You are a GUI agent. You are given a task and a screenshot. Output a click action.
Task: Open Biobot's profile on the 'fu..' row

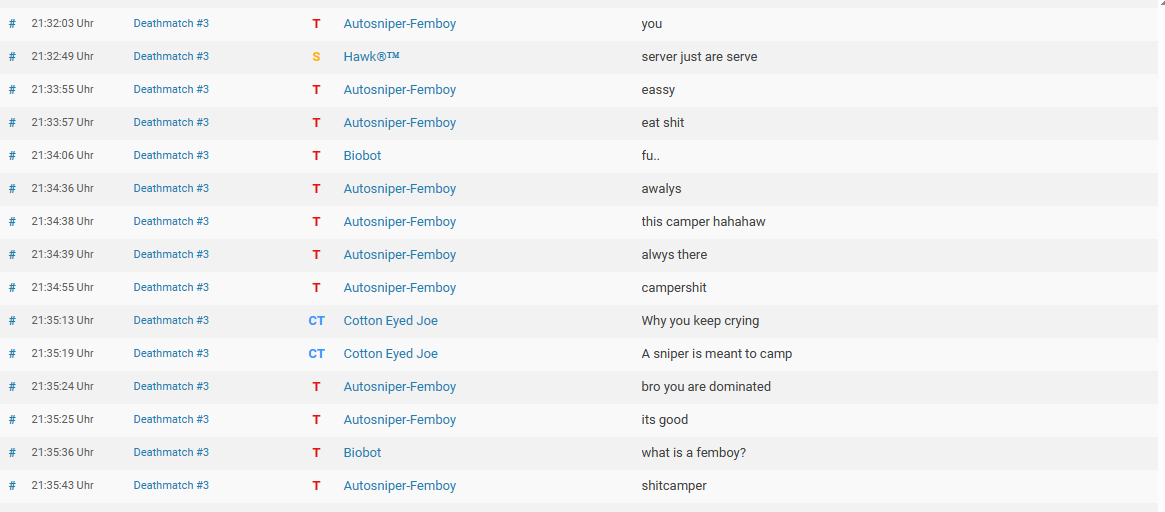pyautogui.click(x=363, y=155)
